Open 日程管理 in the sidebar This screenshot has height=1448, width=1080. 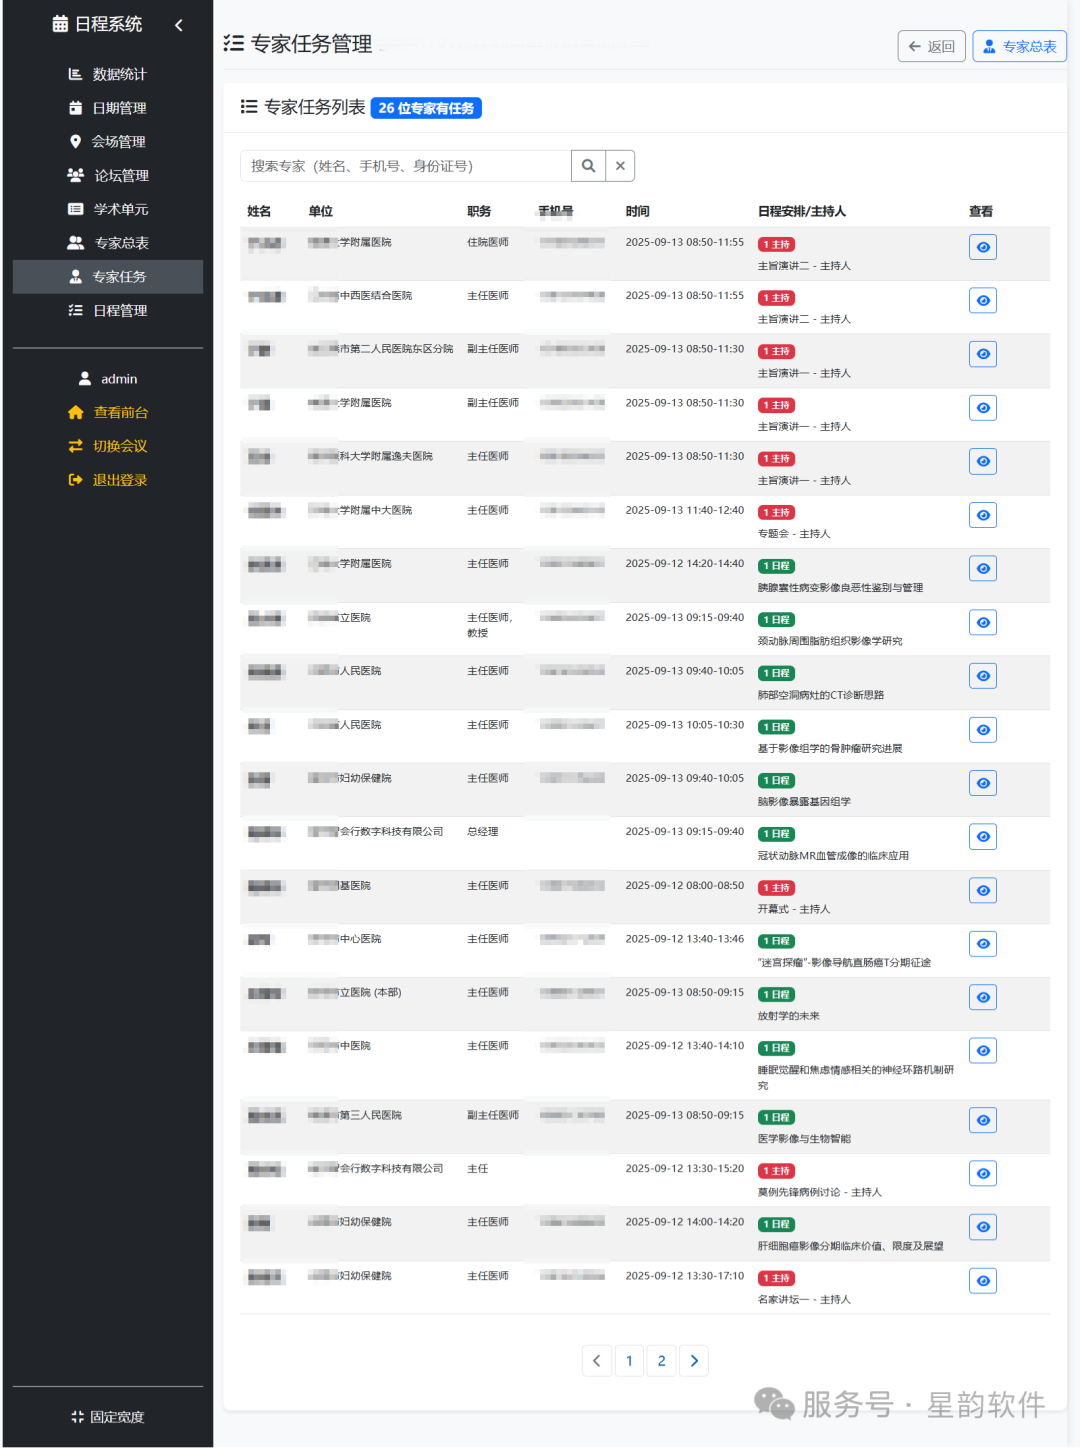[108, 311]
